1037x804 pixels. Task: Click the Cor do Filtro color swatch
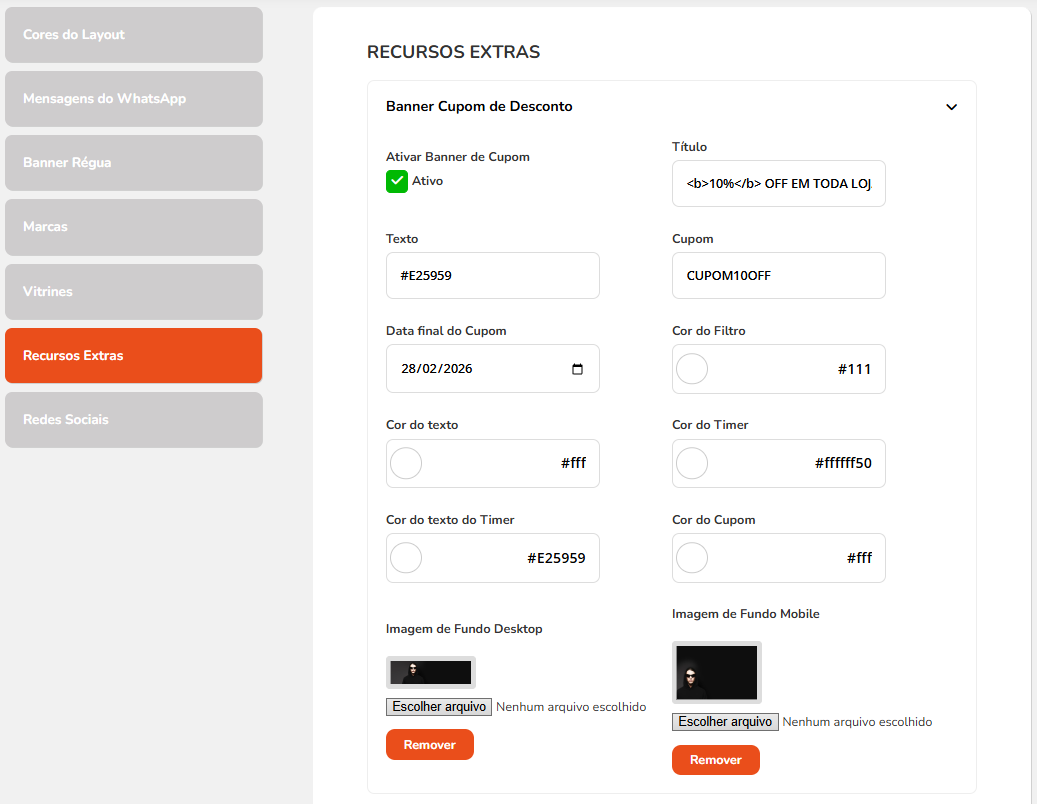point(692,369)
